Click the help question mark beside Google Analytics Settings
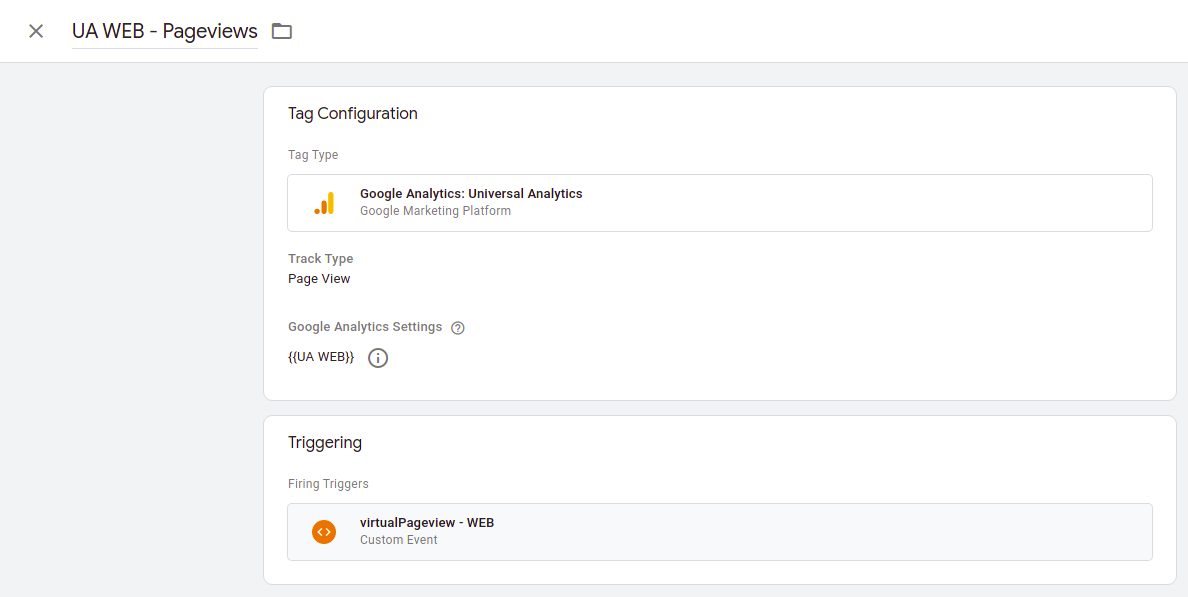Image resolution: width=1188 pixels, height=597 pixels. [457, 327]
